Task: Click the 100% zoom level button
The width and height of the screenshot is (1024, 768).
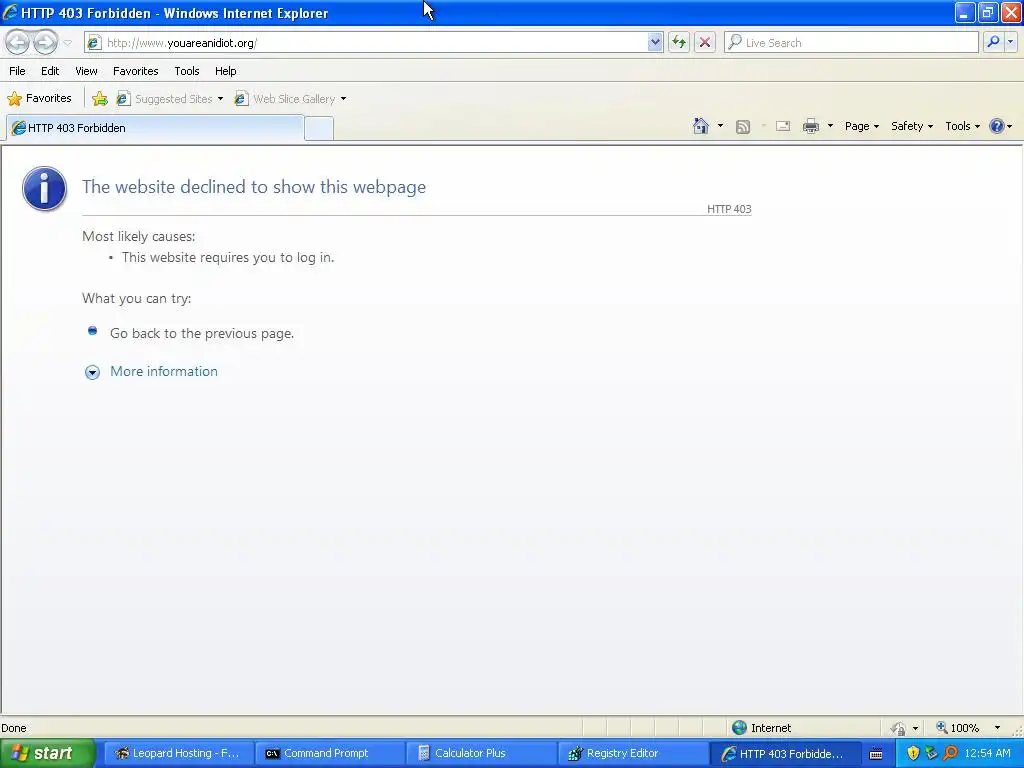Action: (958, 728)
